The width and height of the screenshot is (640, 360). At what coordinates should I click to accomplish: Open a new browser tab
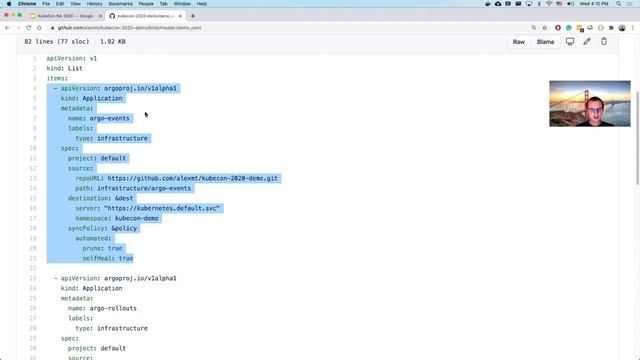tap(193, 16)
